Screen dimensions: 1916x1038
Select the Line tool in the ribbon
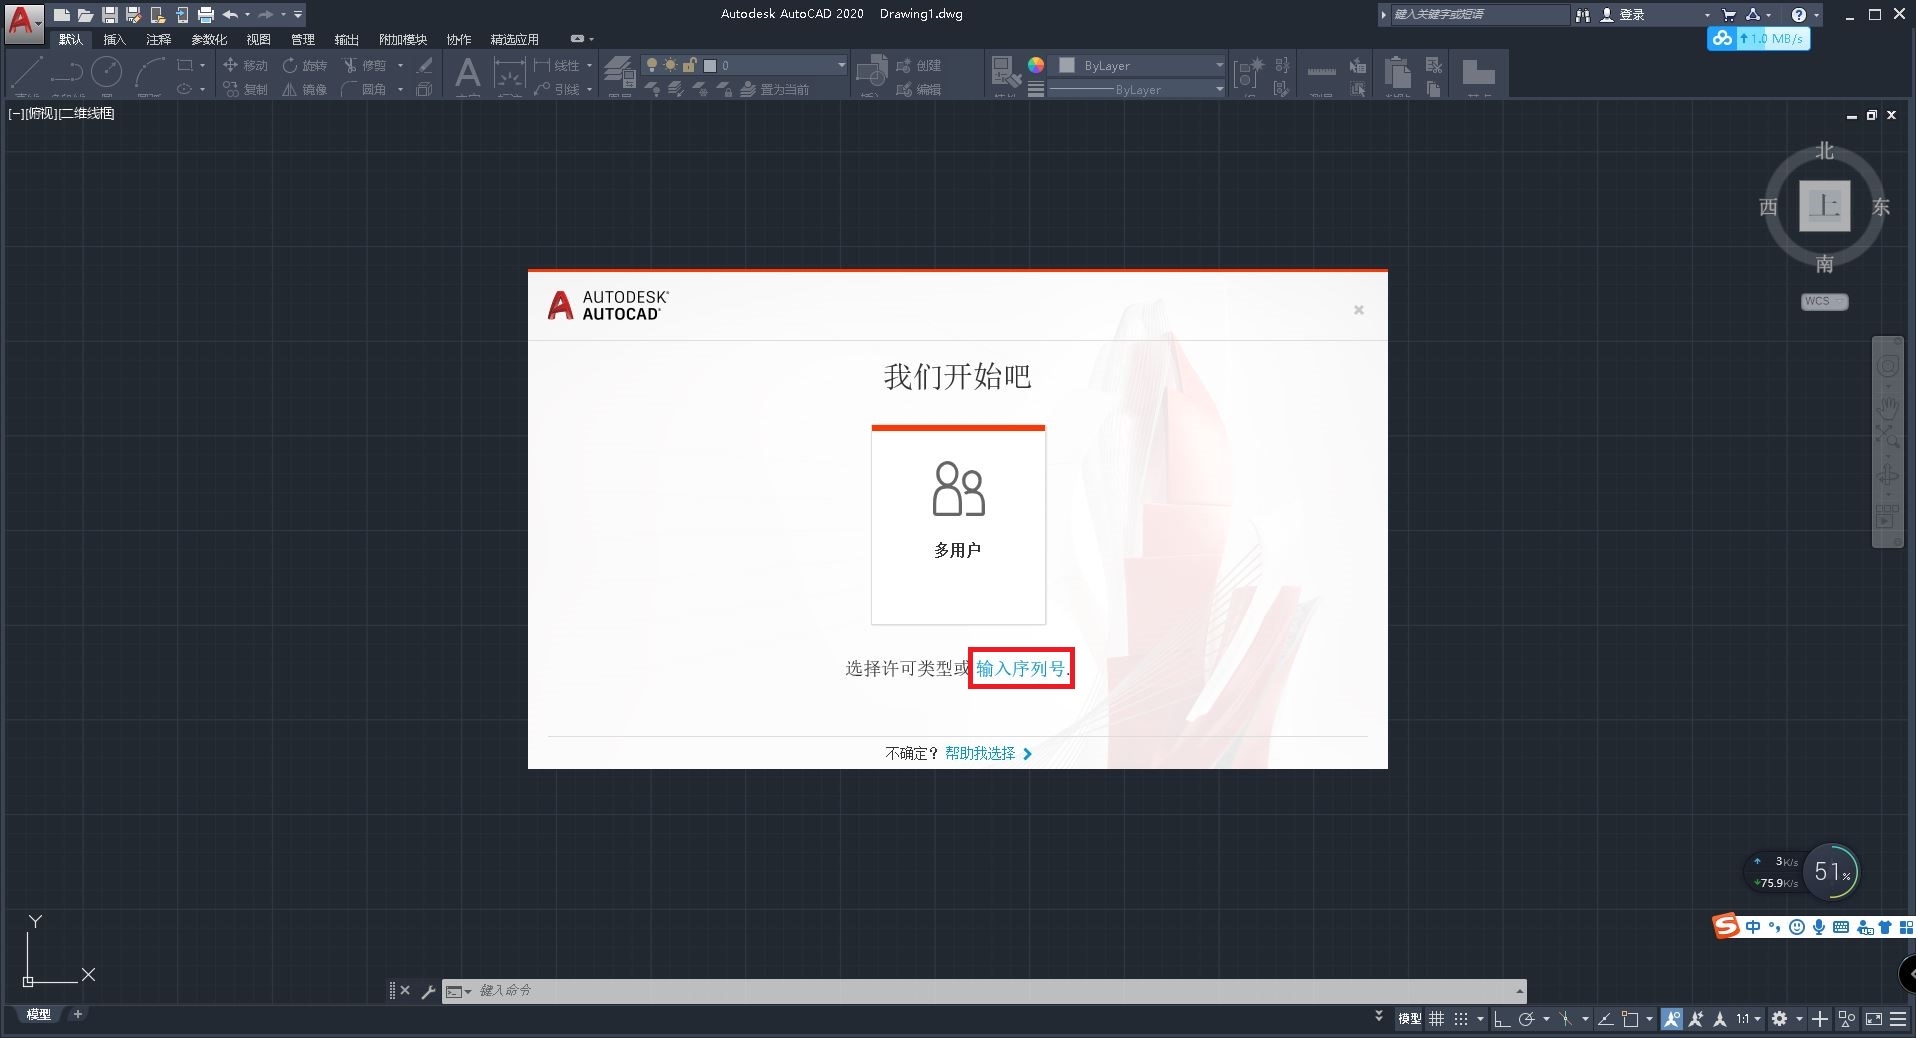[x=26, y=72]
